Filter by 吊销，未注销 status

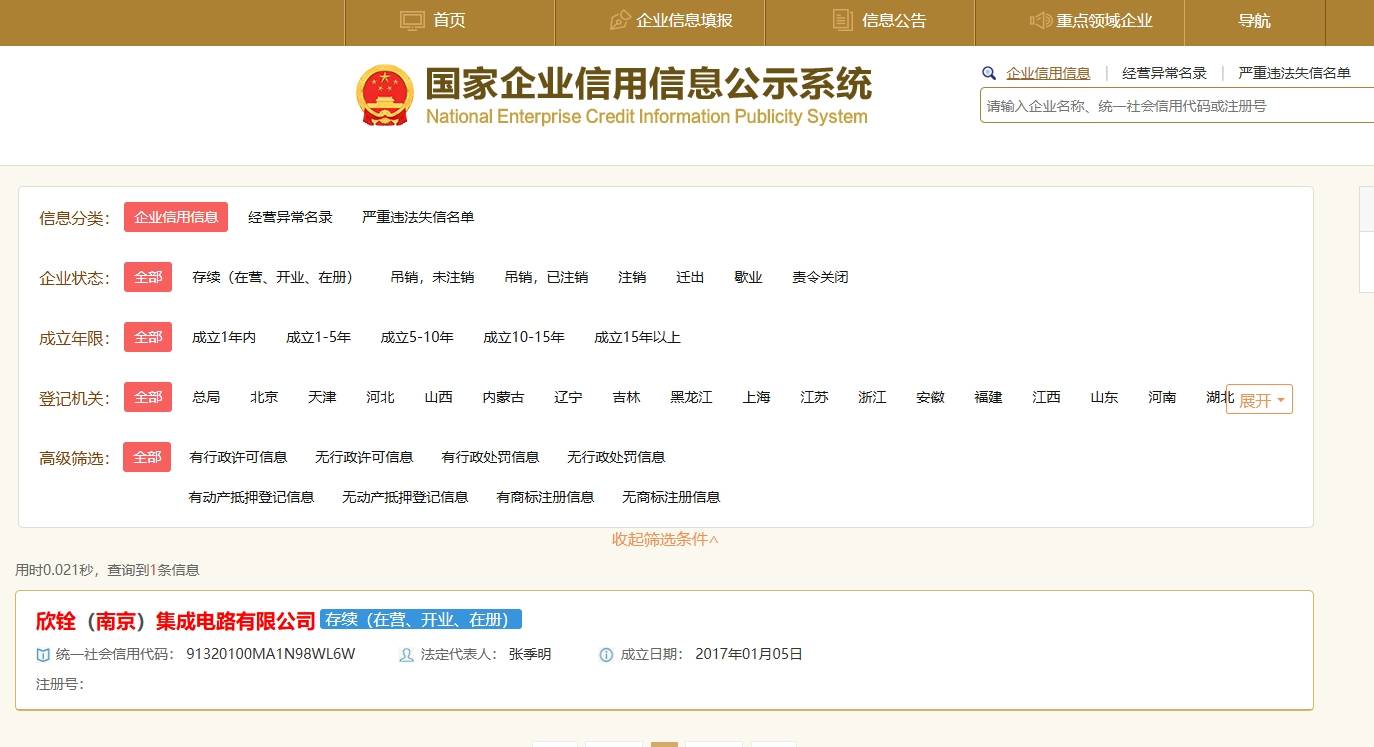432,277
